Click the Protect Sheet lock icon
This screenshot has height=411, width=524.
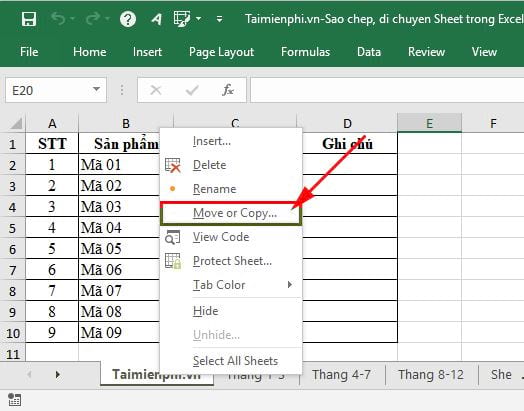coord(173,261)
